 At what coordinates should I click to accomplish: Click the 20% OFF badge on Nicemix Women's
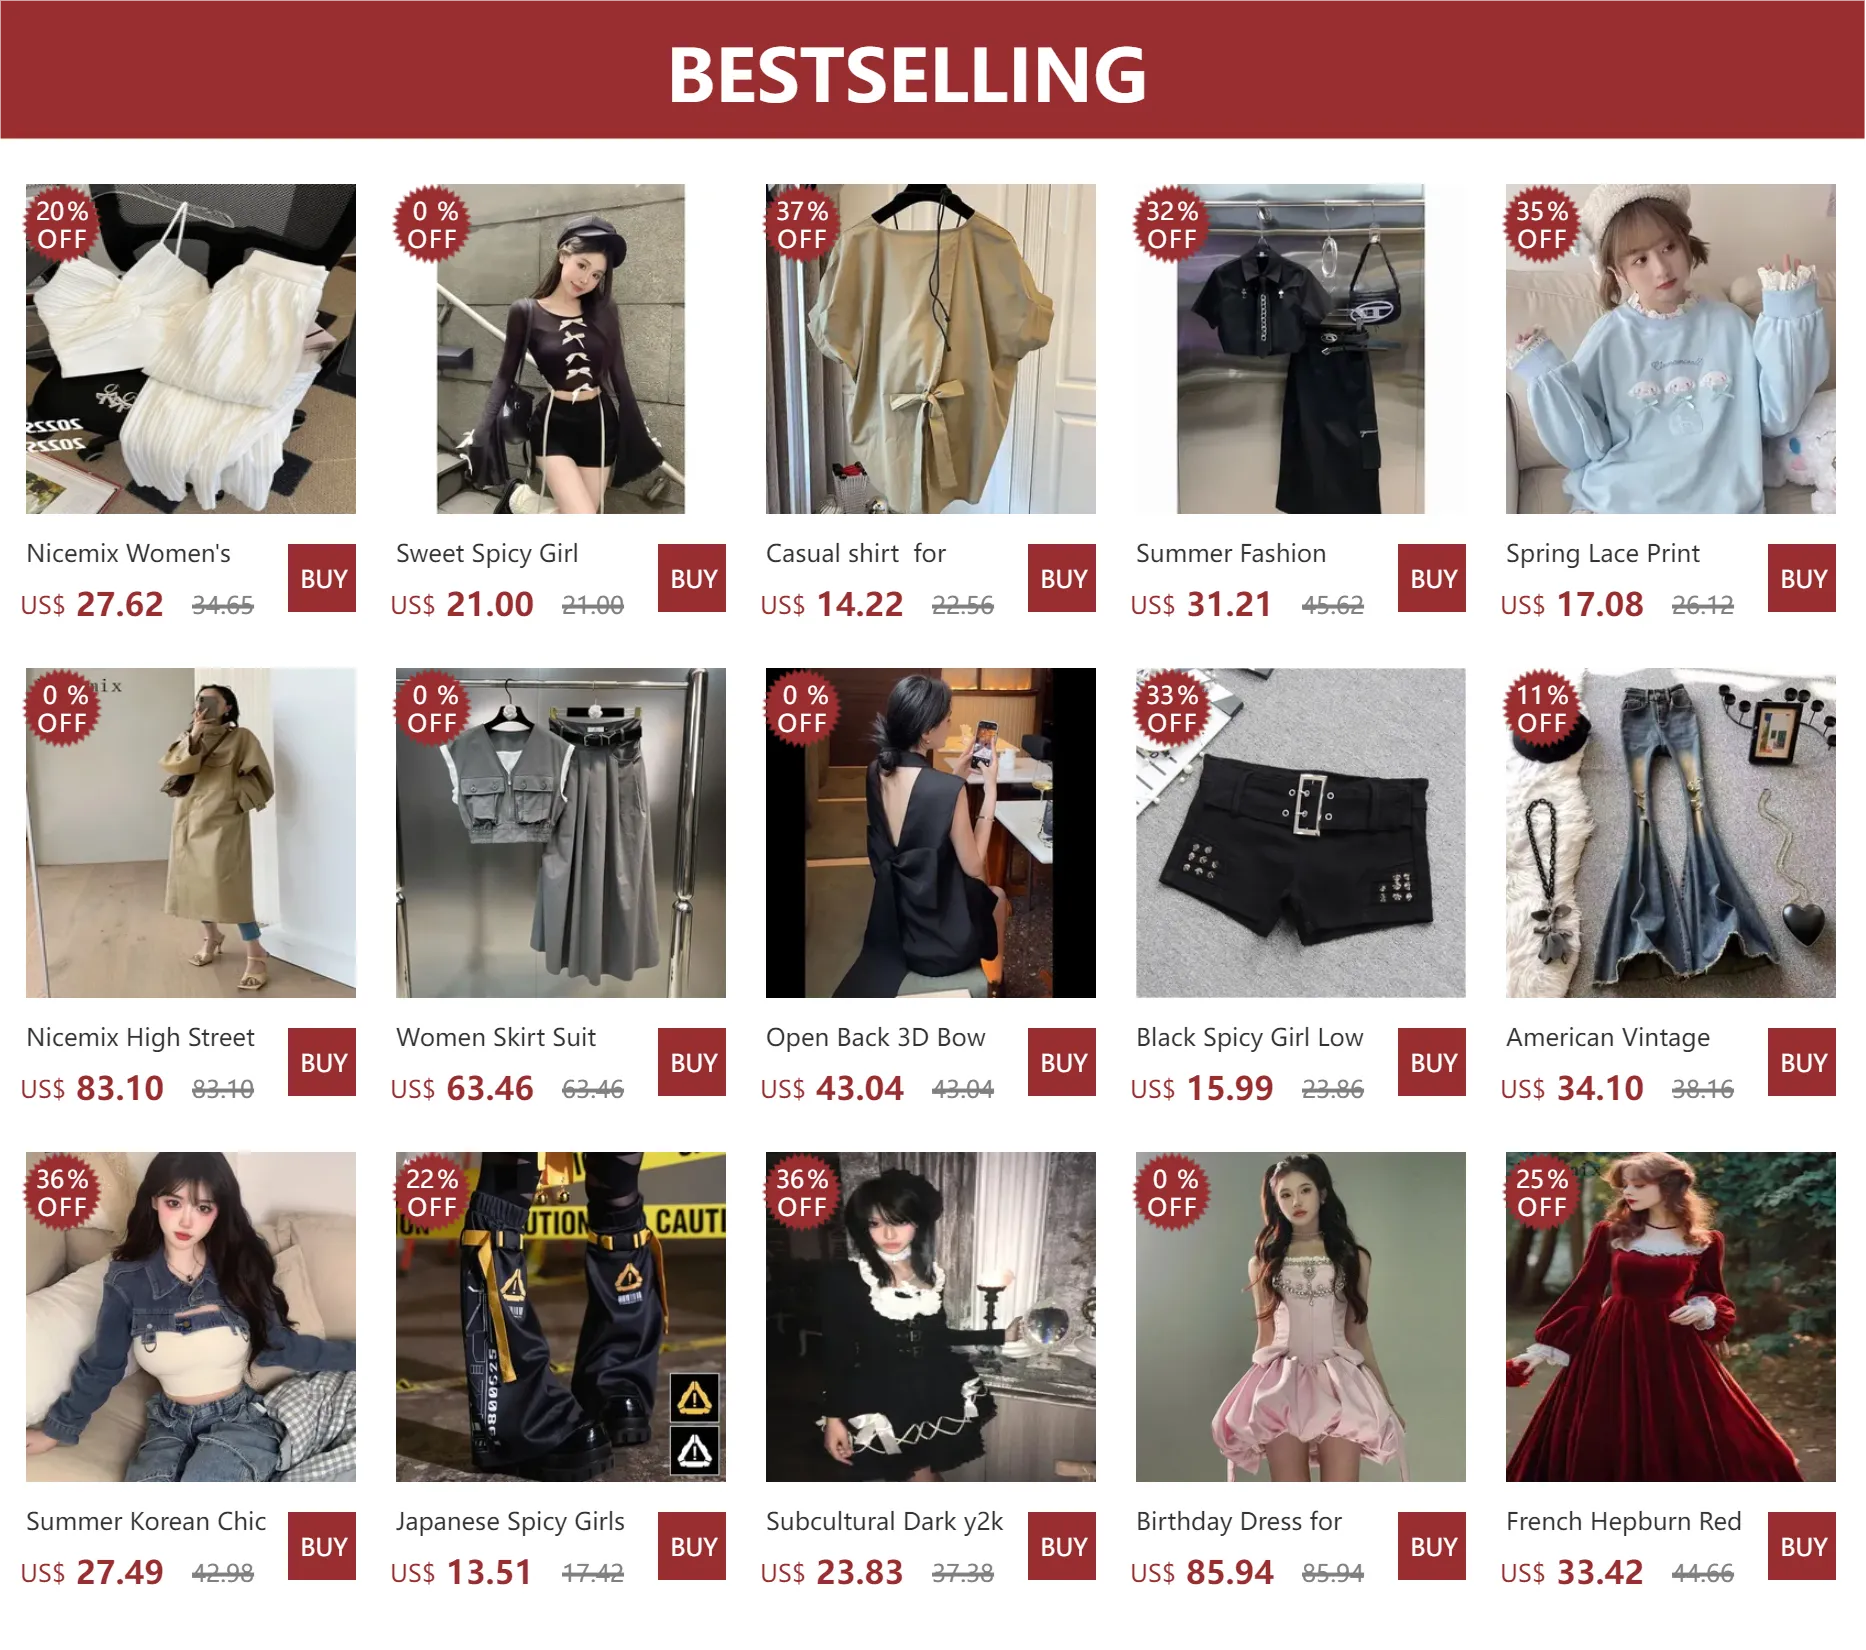[62, 224]
